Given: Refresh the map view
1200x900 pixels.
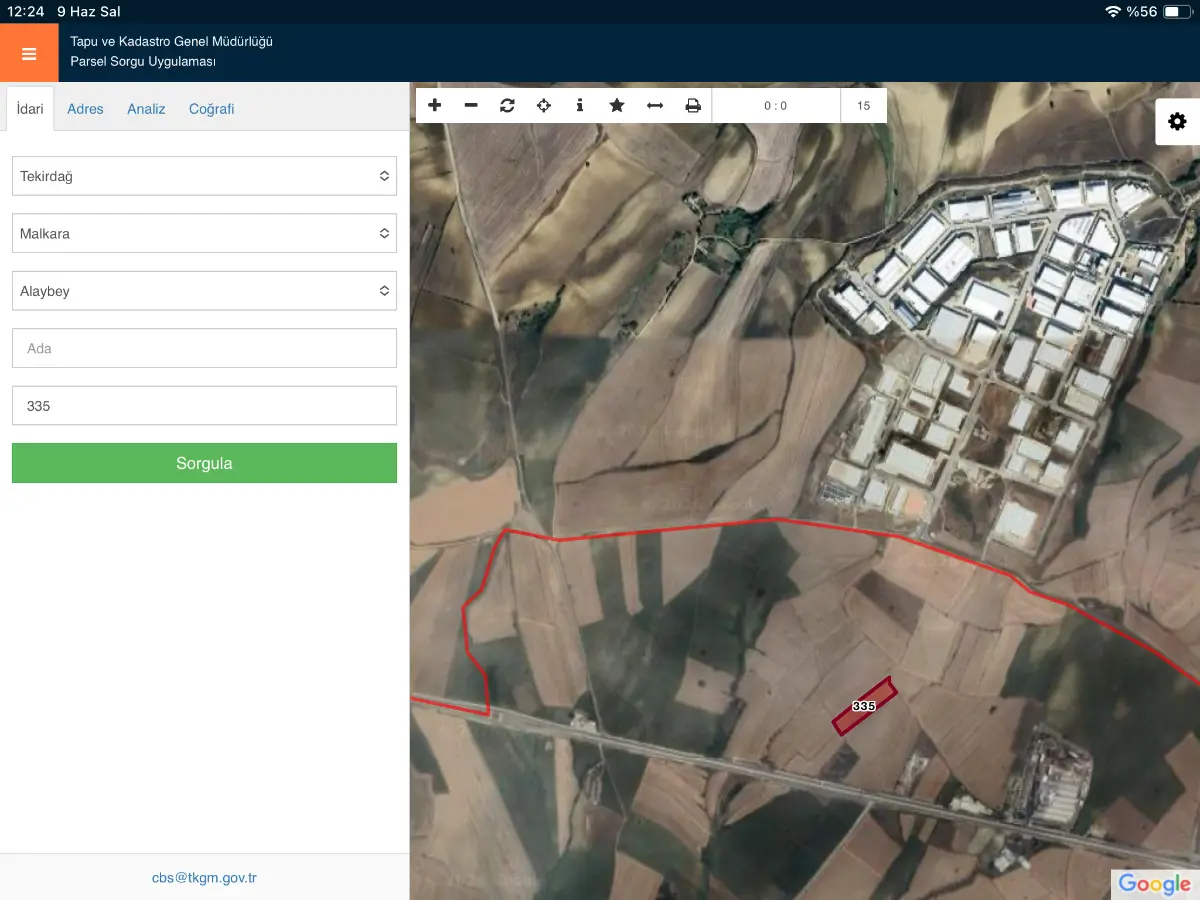Looking at the screenshot, I should (507, 105).
